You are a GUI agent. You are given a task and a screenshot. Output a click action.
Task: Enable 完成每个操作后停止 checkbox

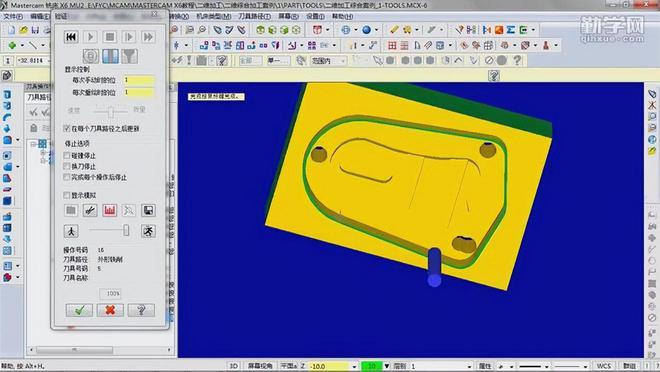[x=67, y=177]
